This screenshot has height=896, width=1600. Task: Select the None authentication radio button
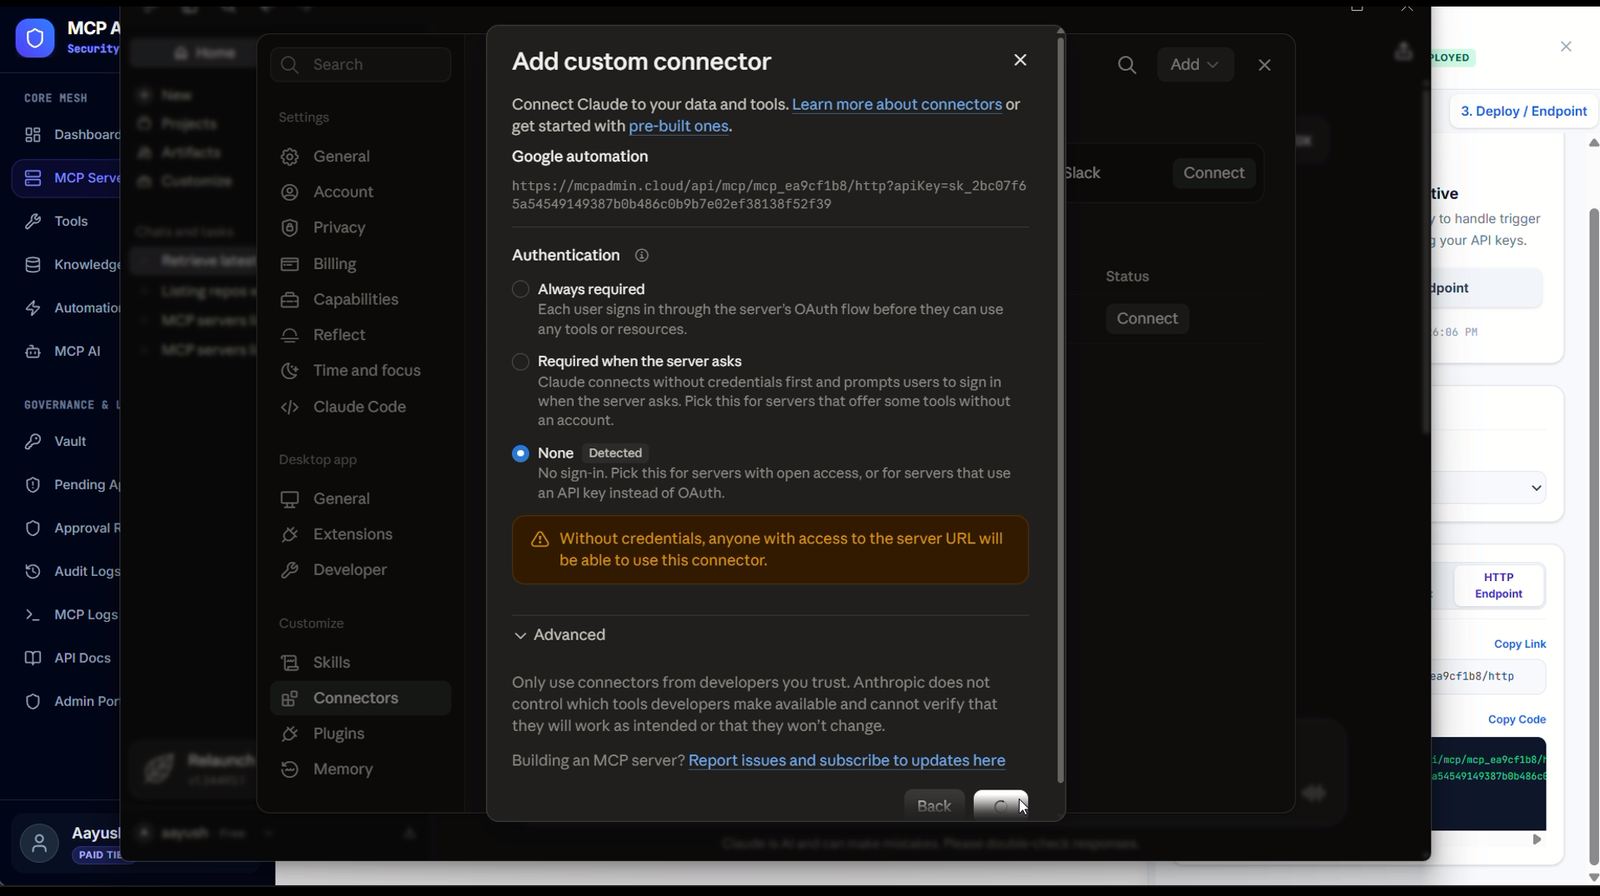click(520, 453)
